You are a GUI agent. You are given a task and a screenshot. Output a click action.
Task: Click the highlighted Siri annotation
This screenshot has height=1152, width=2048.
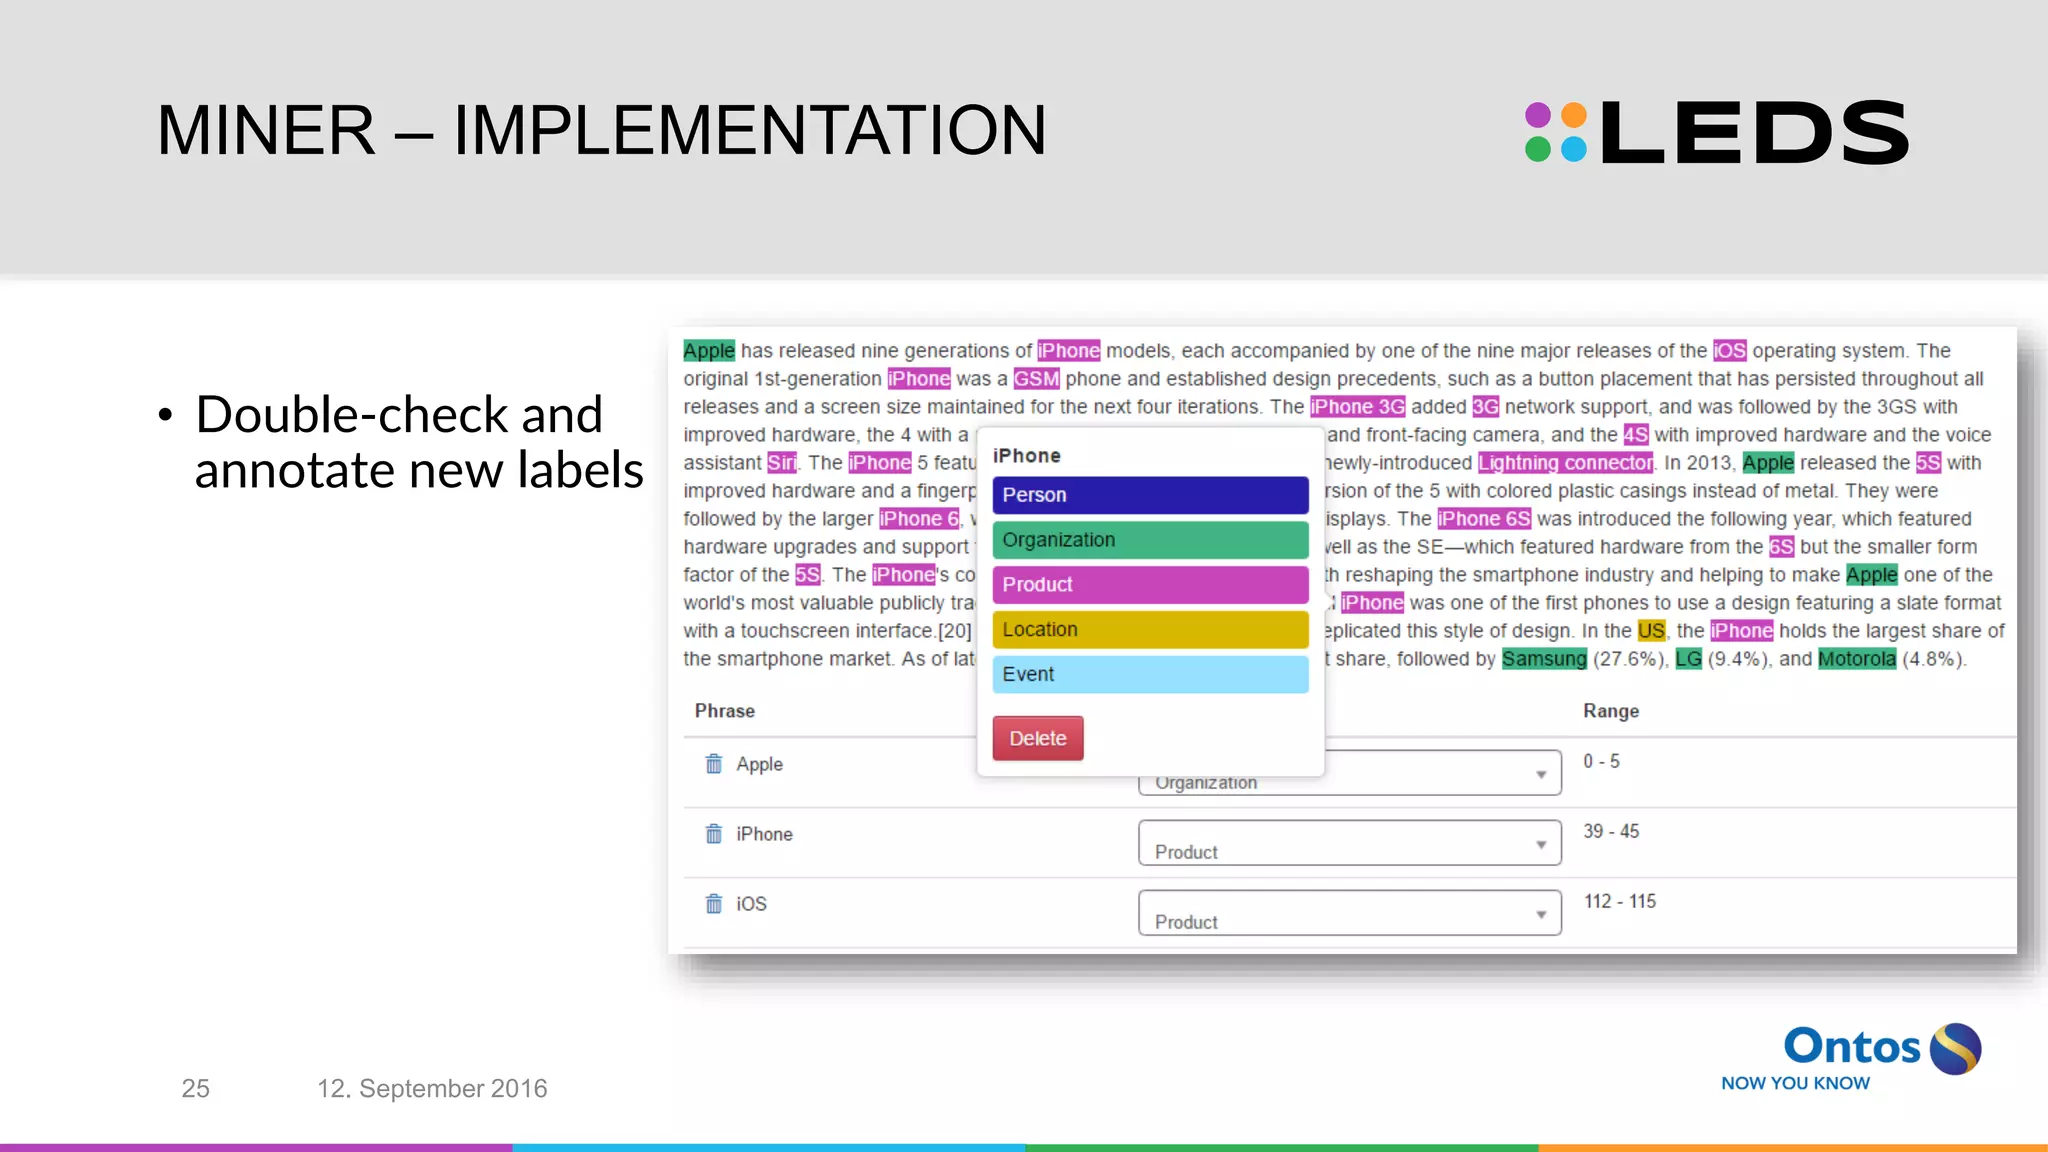[x=782, y=463]
